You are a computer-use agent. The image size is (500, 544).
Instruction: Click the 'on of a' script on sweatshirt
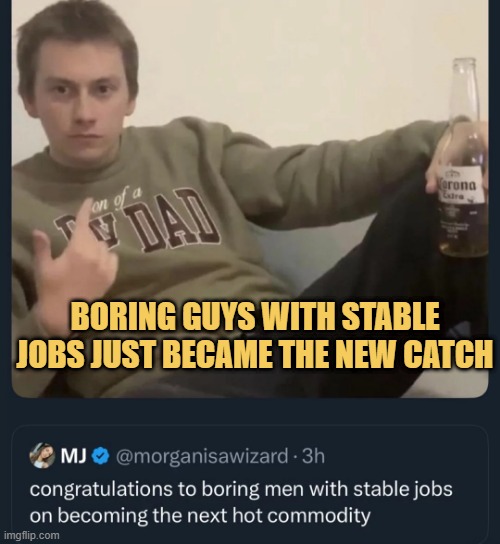click(116, 202)
